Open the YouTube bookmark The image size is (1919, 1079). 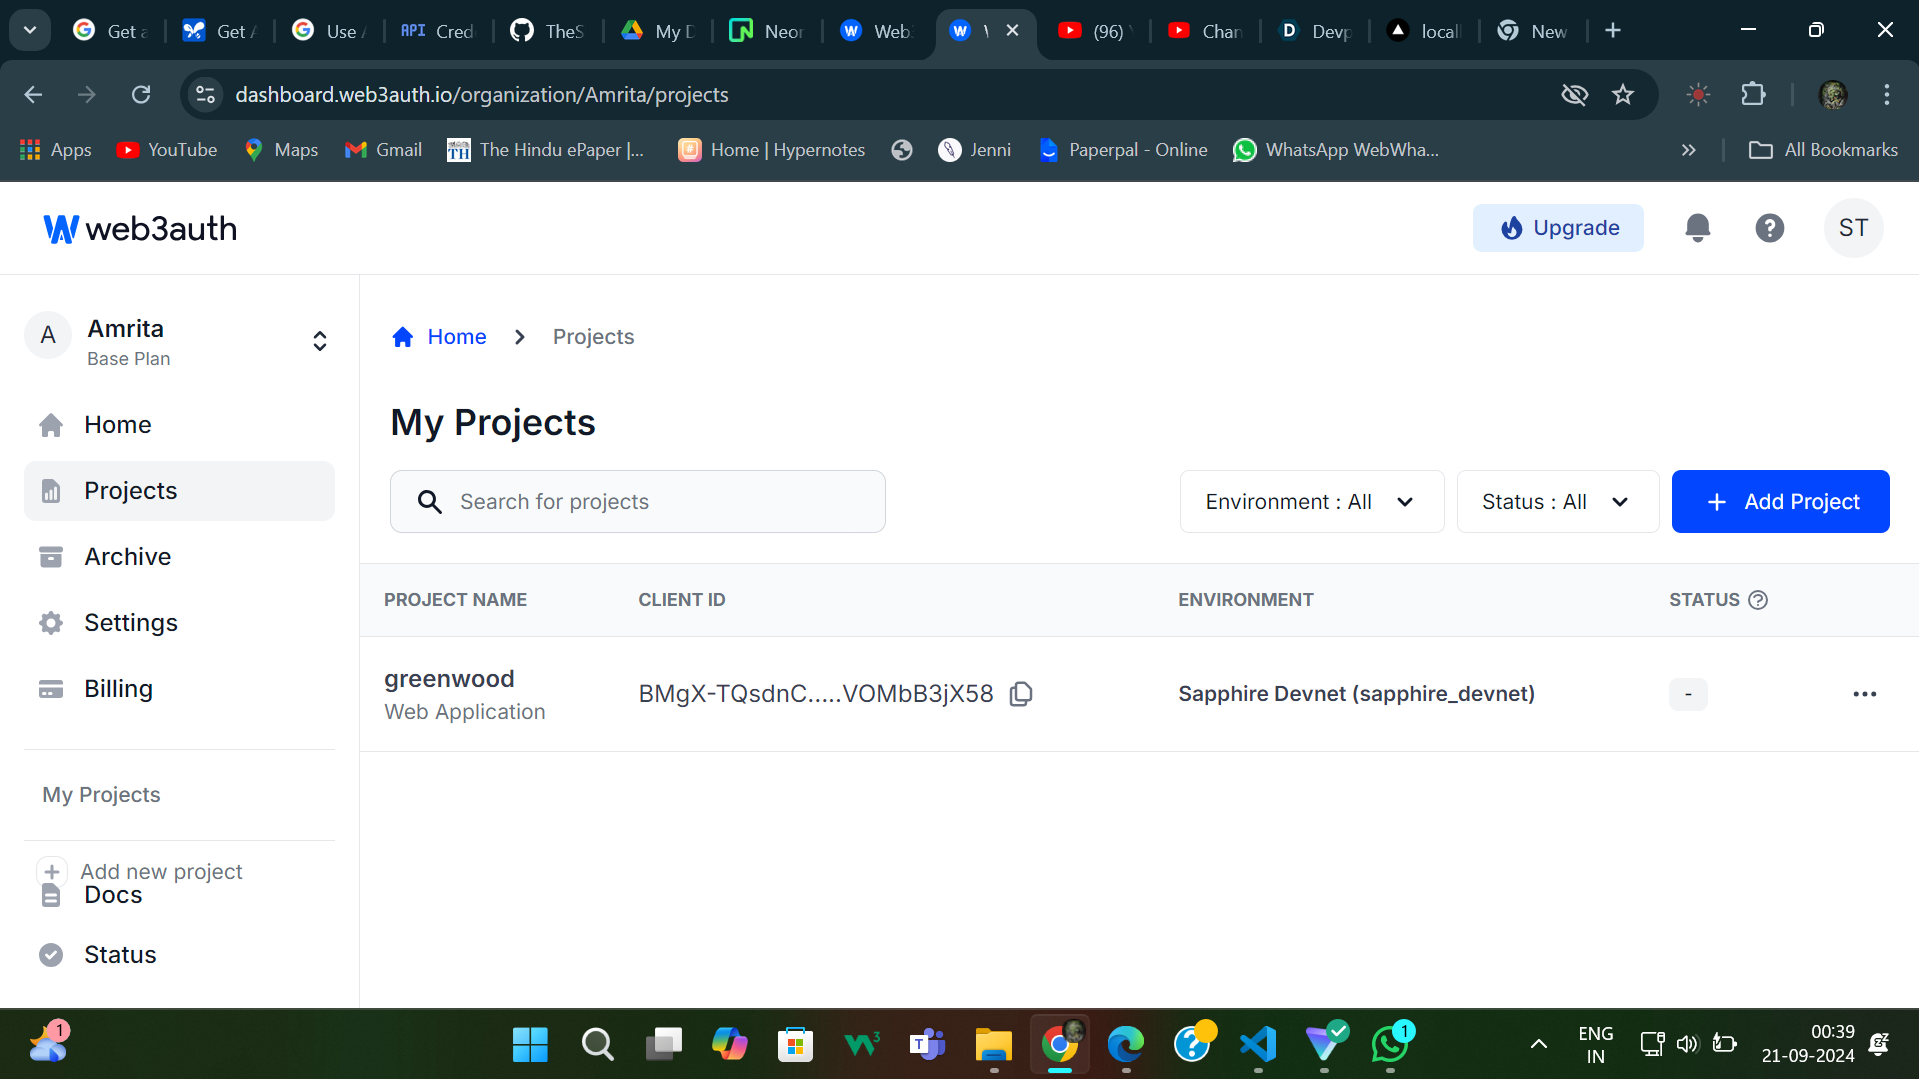point(166,150)
